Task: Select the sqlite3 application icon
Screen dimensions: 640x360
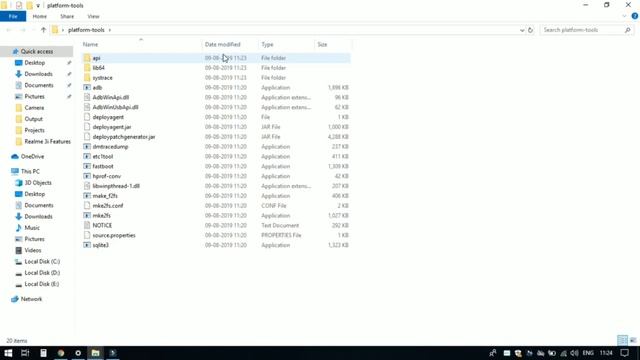Action: tap(87, 245)
